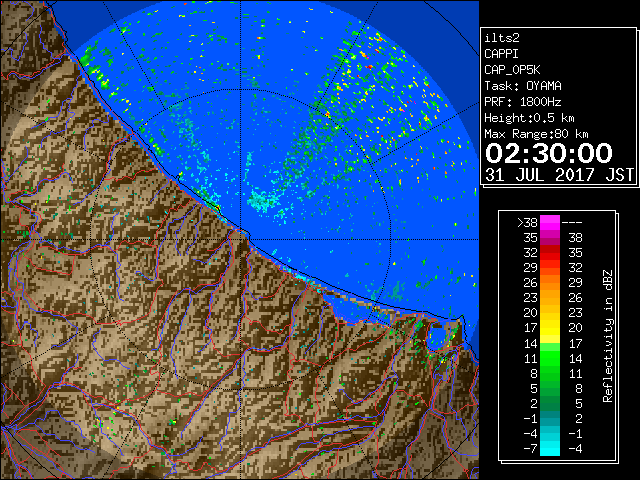Pick the red legend swatch beside left "32"
This screenshot has width=640, height=480.
pyautogui.click(x=550, y=253)
